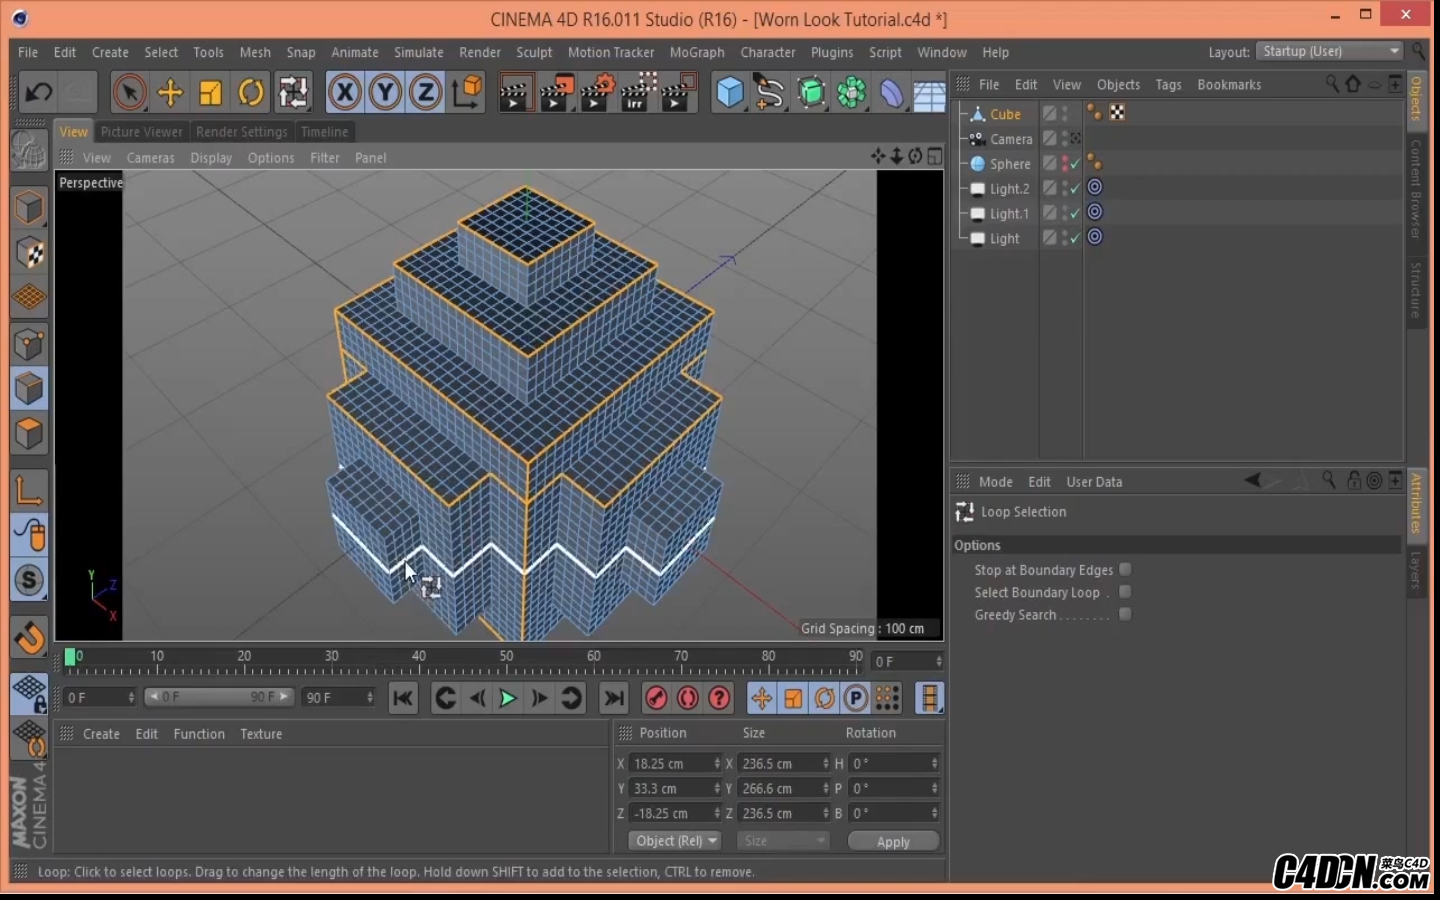Image resolution: width=1440 pixels, height=900 pixels.
Task: Open the MoGraph menu
Action: coord(697,52)
